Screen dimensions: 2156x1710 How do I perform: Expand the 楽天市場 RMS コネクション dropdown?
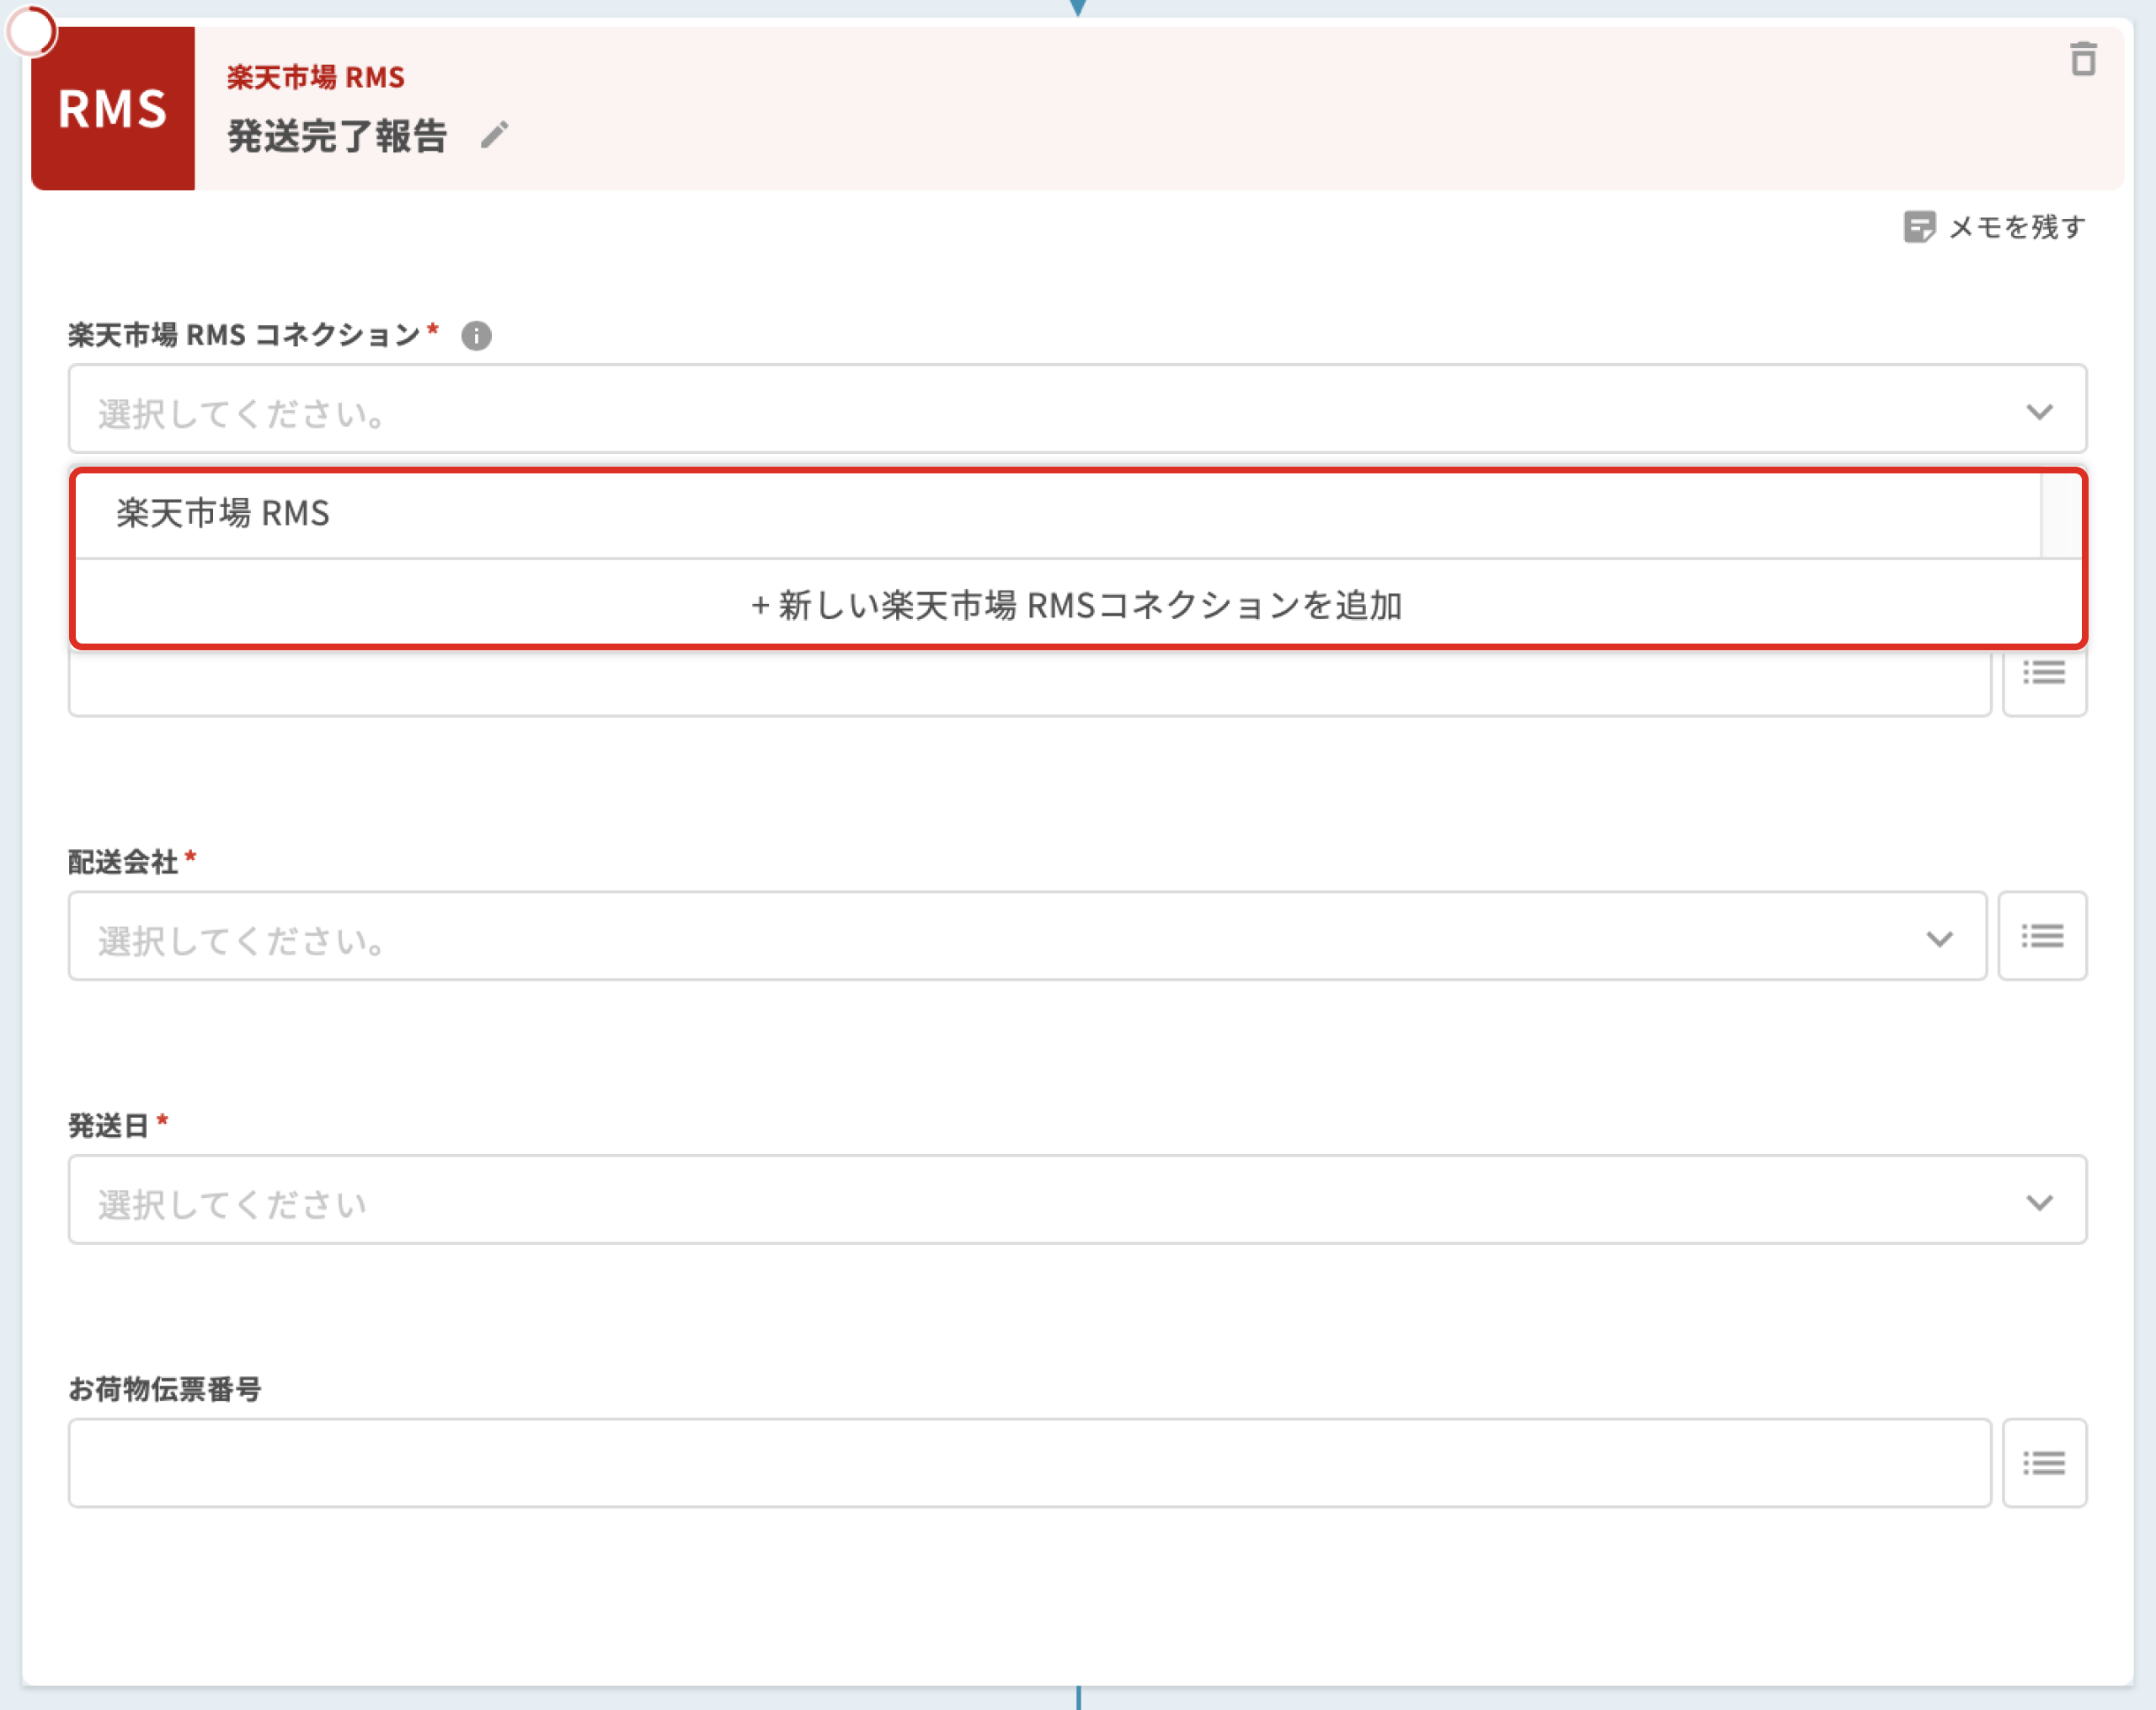[1076, 409]
